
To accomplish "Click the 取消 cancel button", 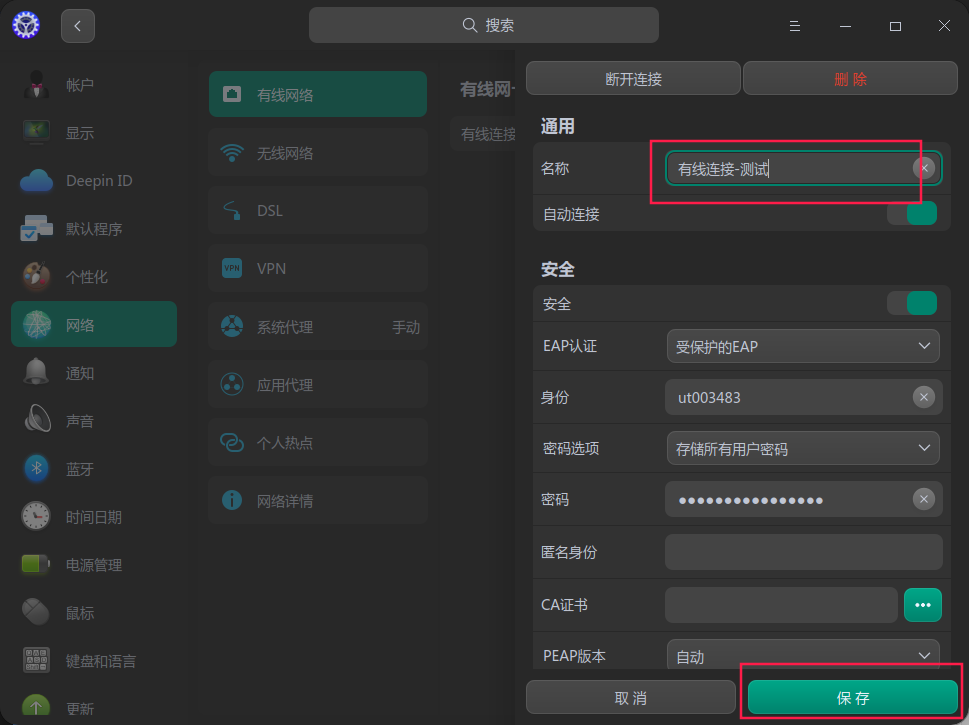I will 631,698.
